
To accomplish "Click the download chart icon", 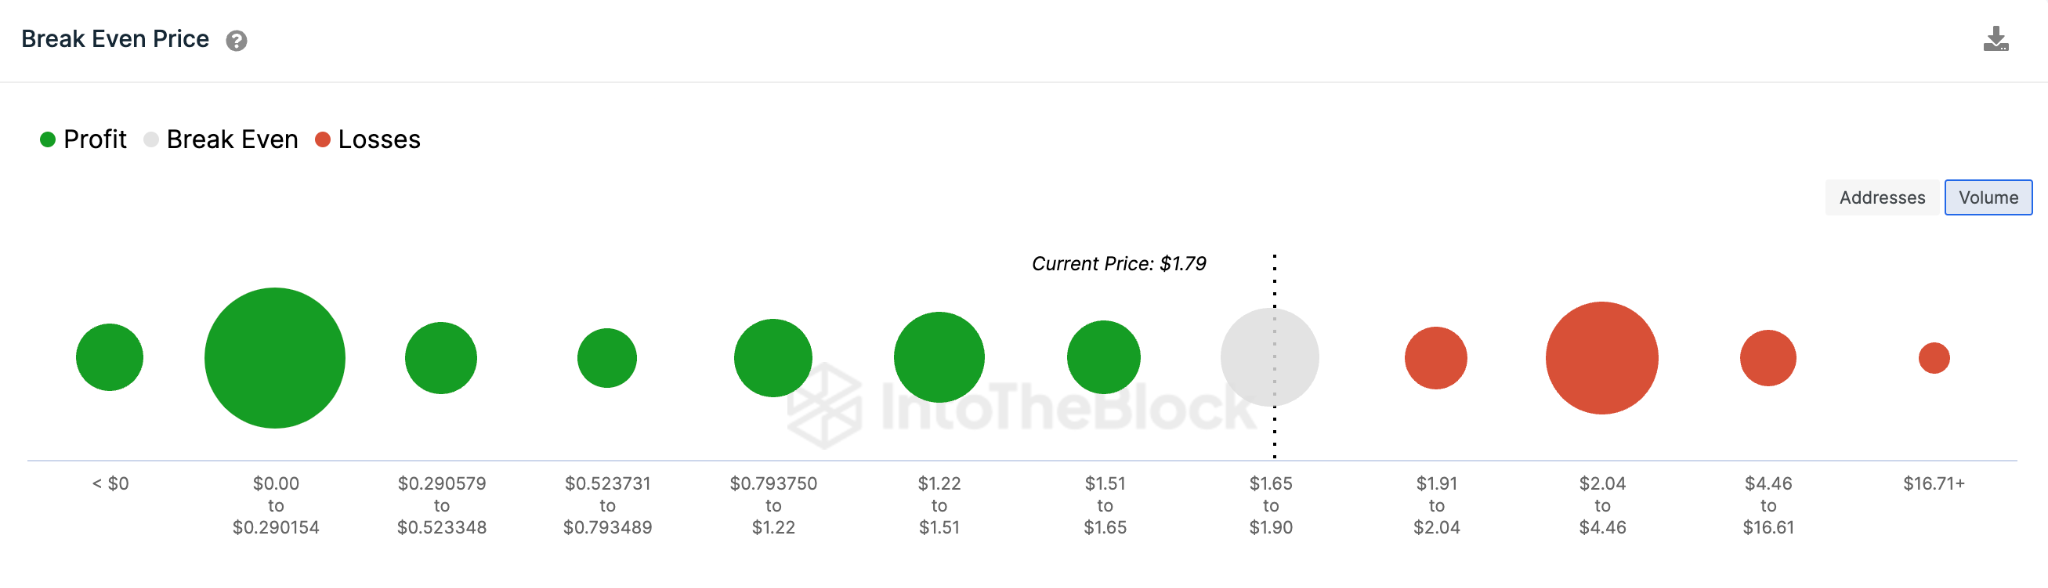I will coord(1996,40).
